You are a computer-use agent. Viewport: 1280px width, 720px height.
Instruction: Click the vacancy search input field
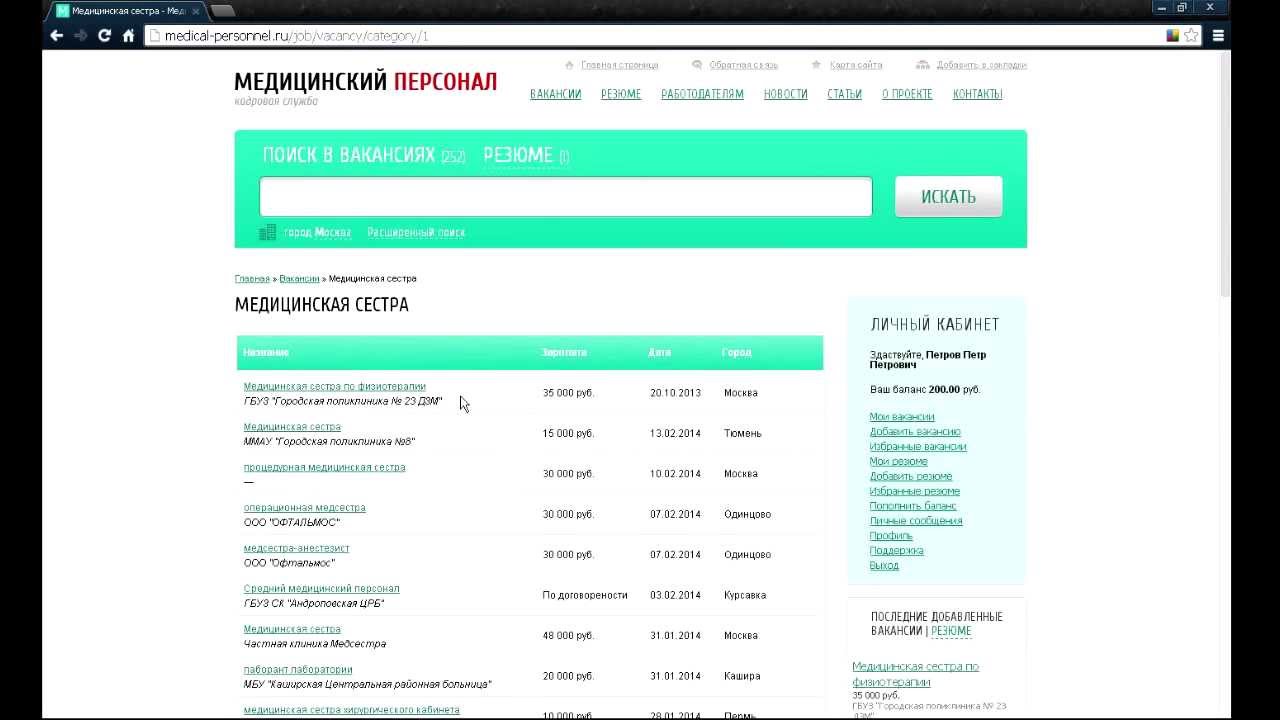566,197
